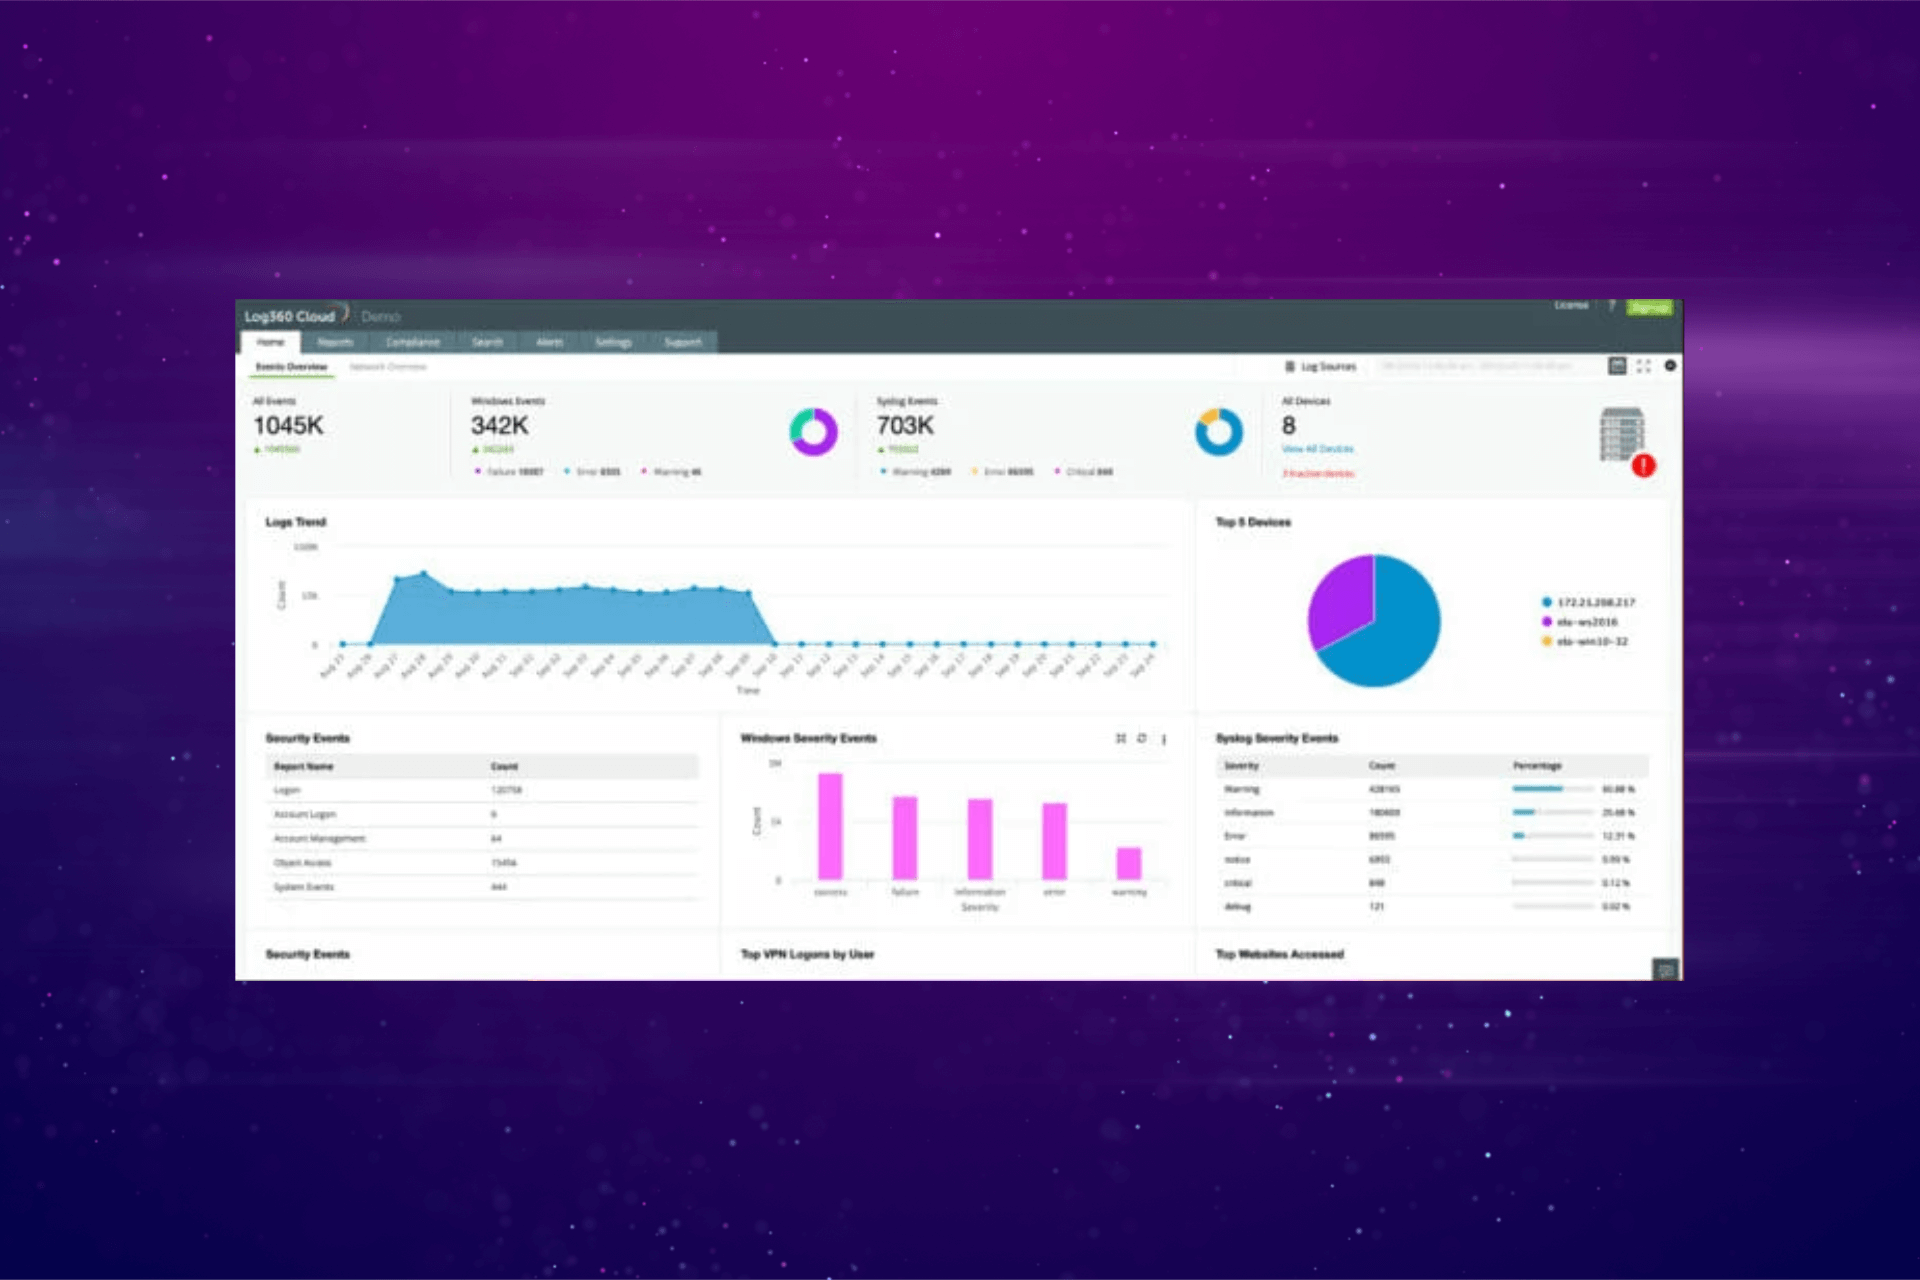Image resolution: width=1920 pixels, height=1280 pixels.
Task: Switch to the Compliance tab
Action: (x=412, y=342)
